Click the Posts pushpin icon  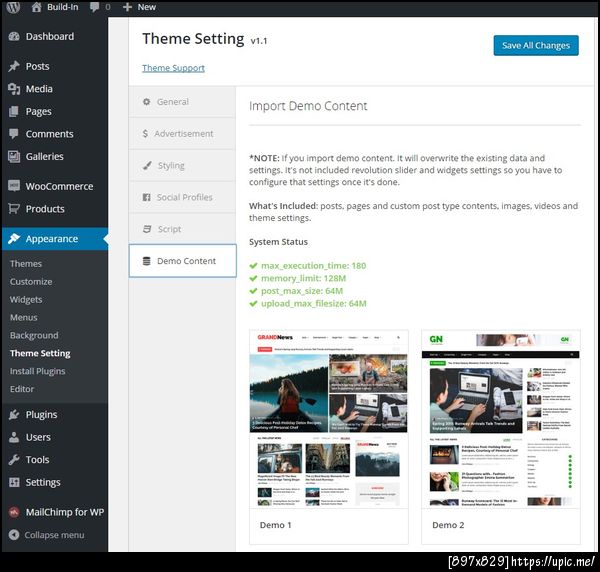click(x=14, y=66)
